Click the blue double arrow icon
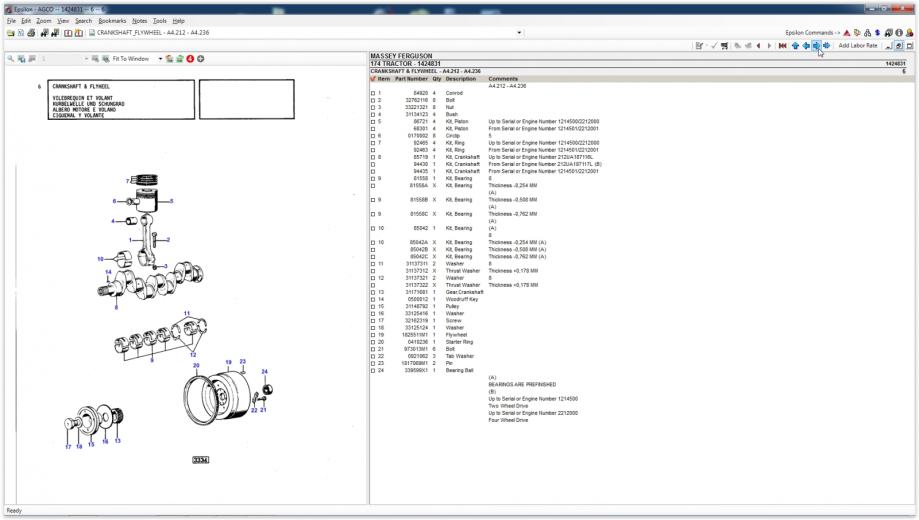The image size is (919, 520). [826, 46]
